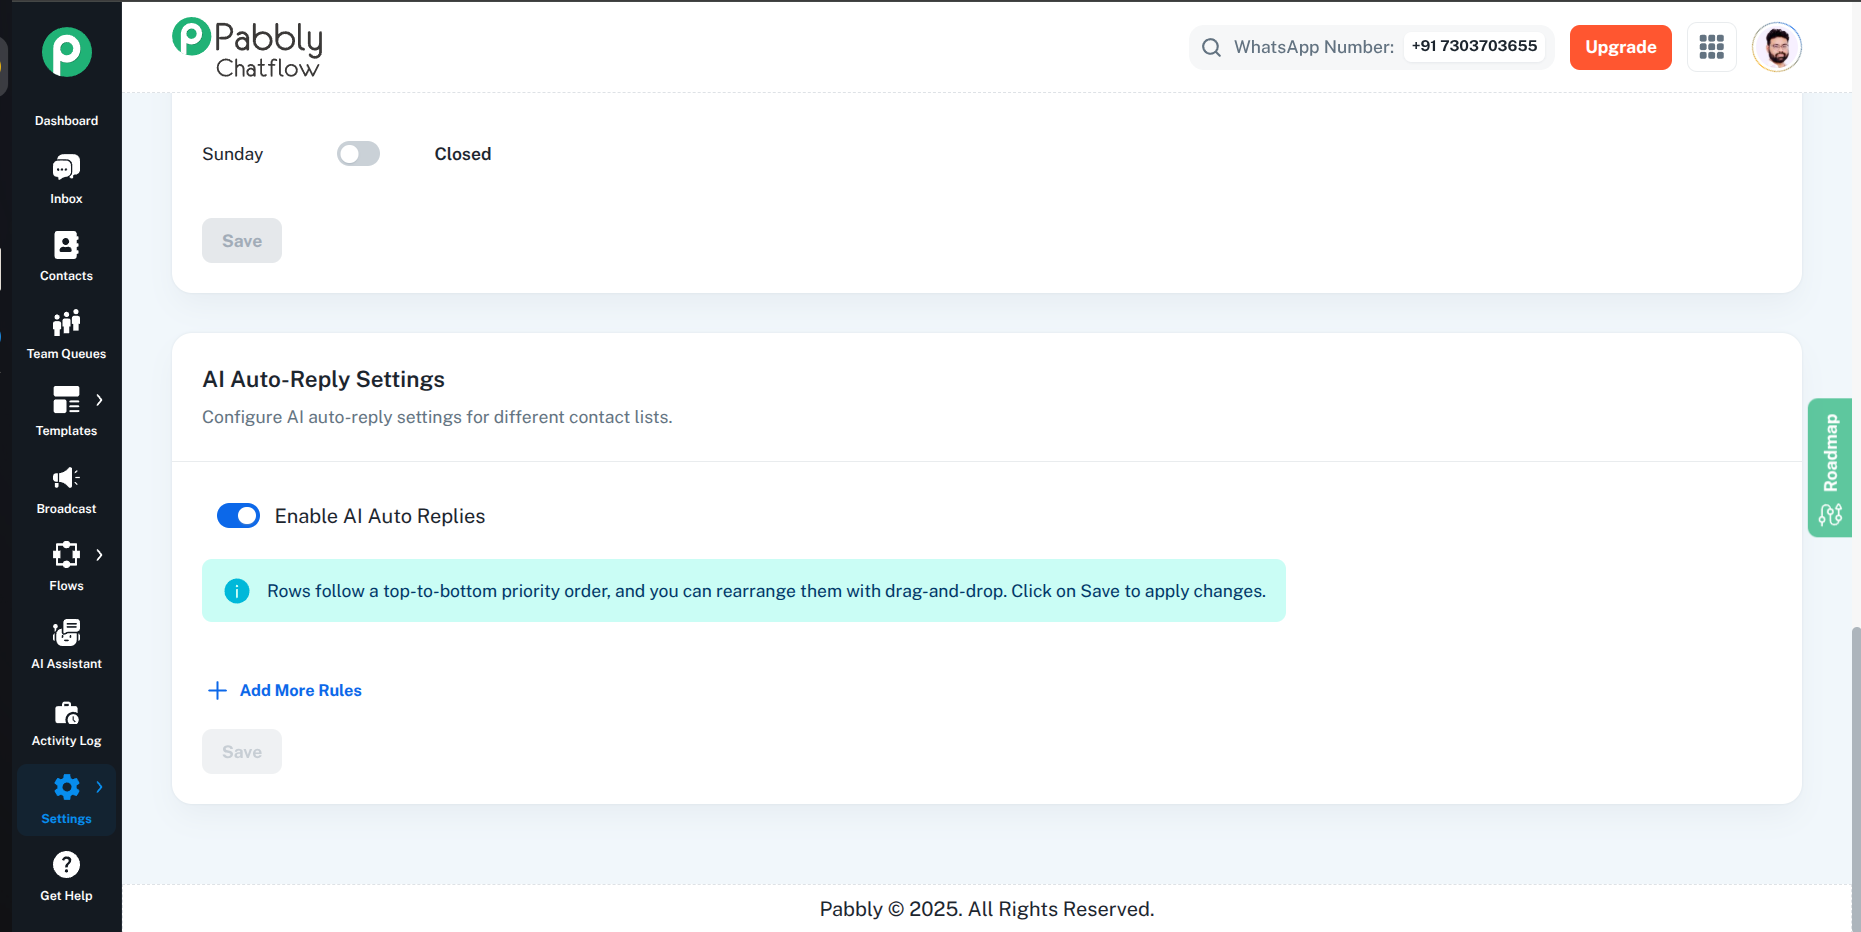Click the search magnifier icon

point(1211,47)
